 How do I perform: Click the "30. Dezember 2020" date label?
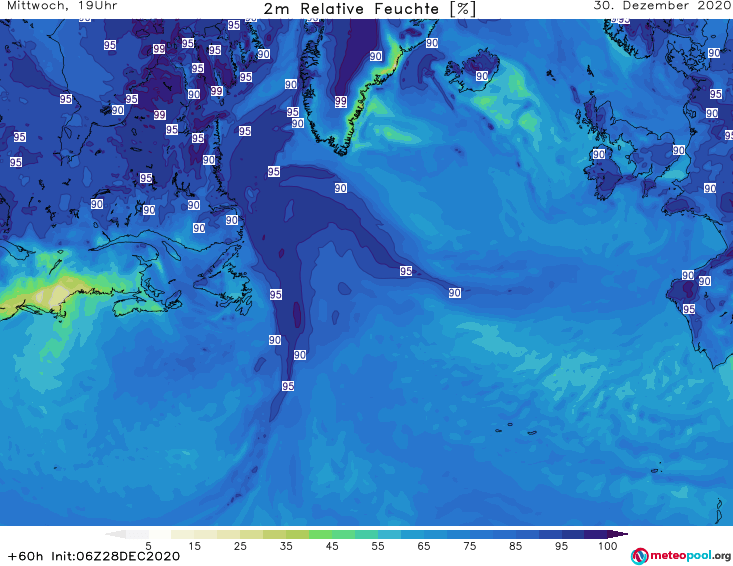(662, 6)
